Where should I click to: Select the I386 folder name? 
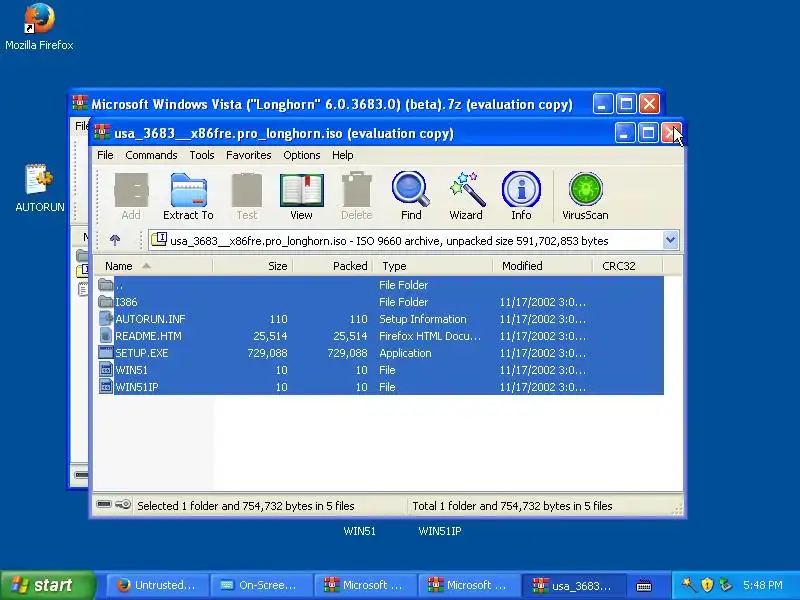pos(126,302)
